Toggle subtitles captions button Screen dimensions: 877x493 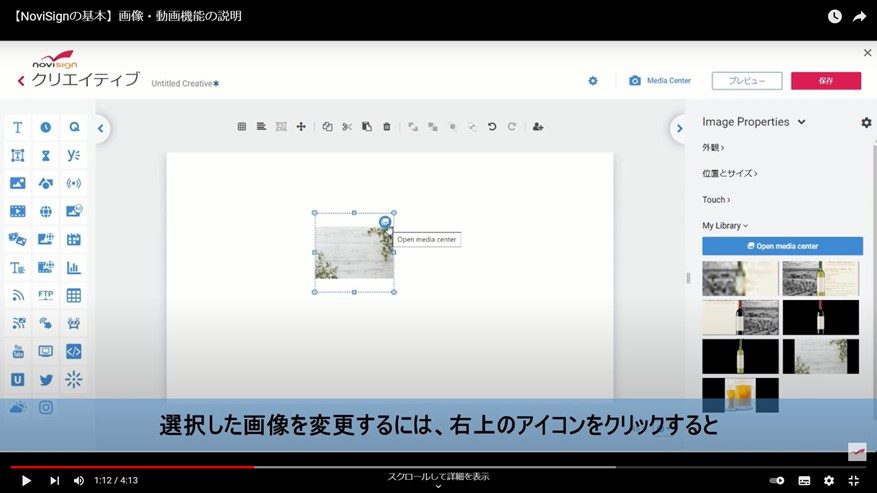[x=804, y=480]
